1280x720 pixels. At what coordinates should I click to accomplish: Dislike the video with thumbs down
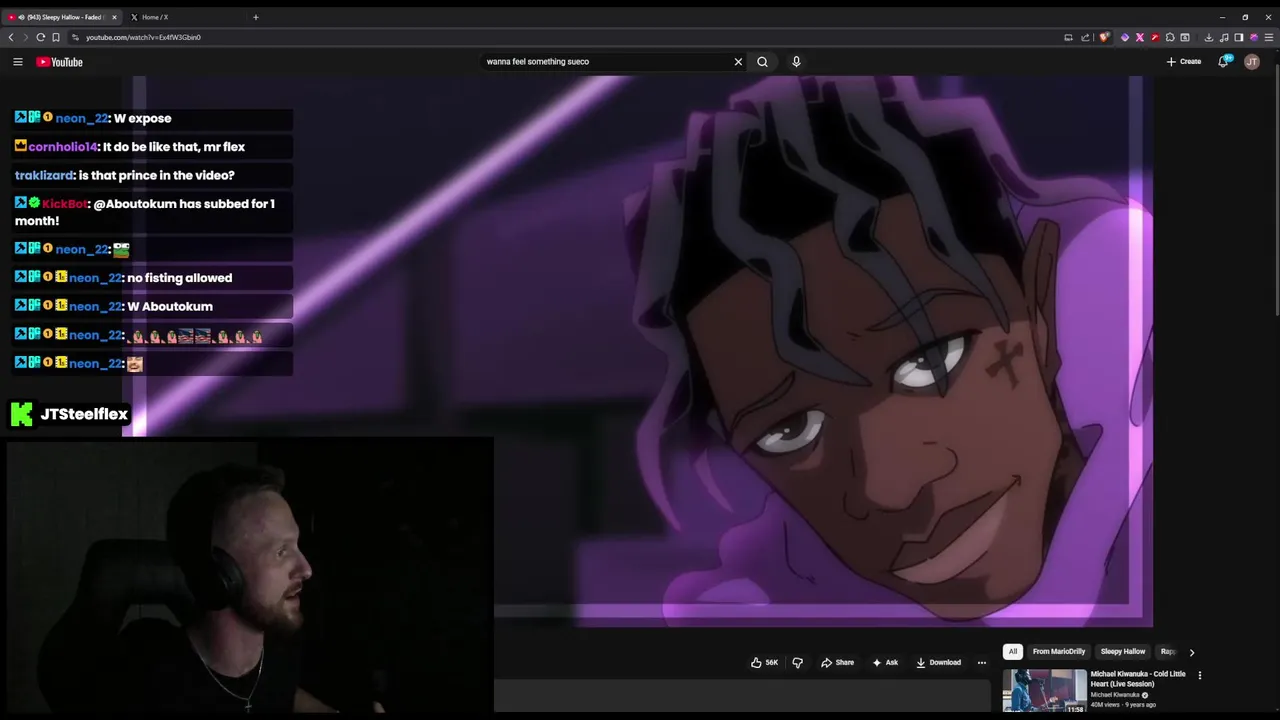797,662
